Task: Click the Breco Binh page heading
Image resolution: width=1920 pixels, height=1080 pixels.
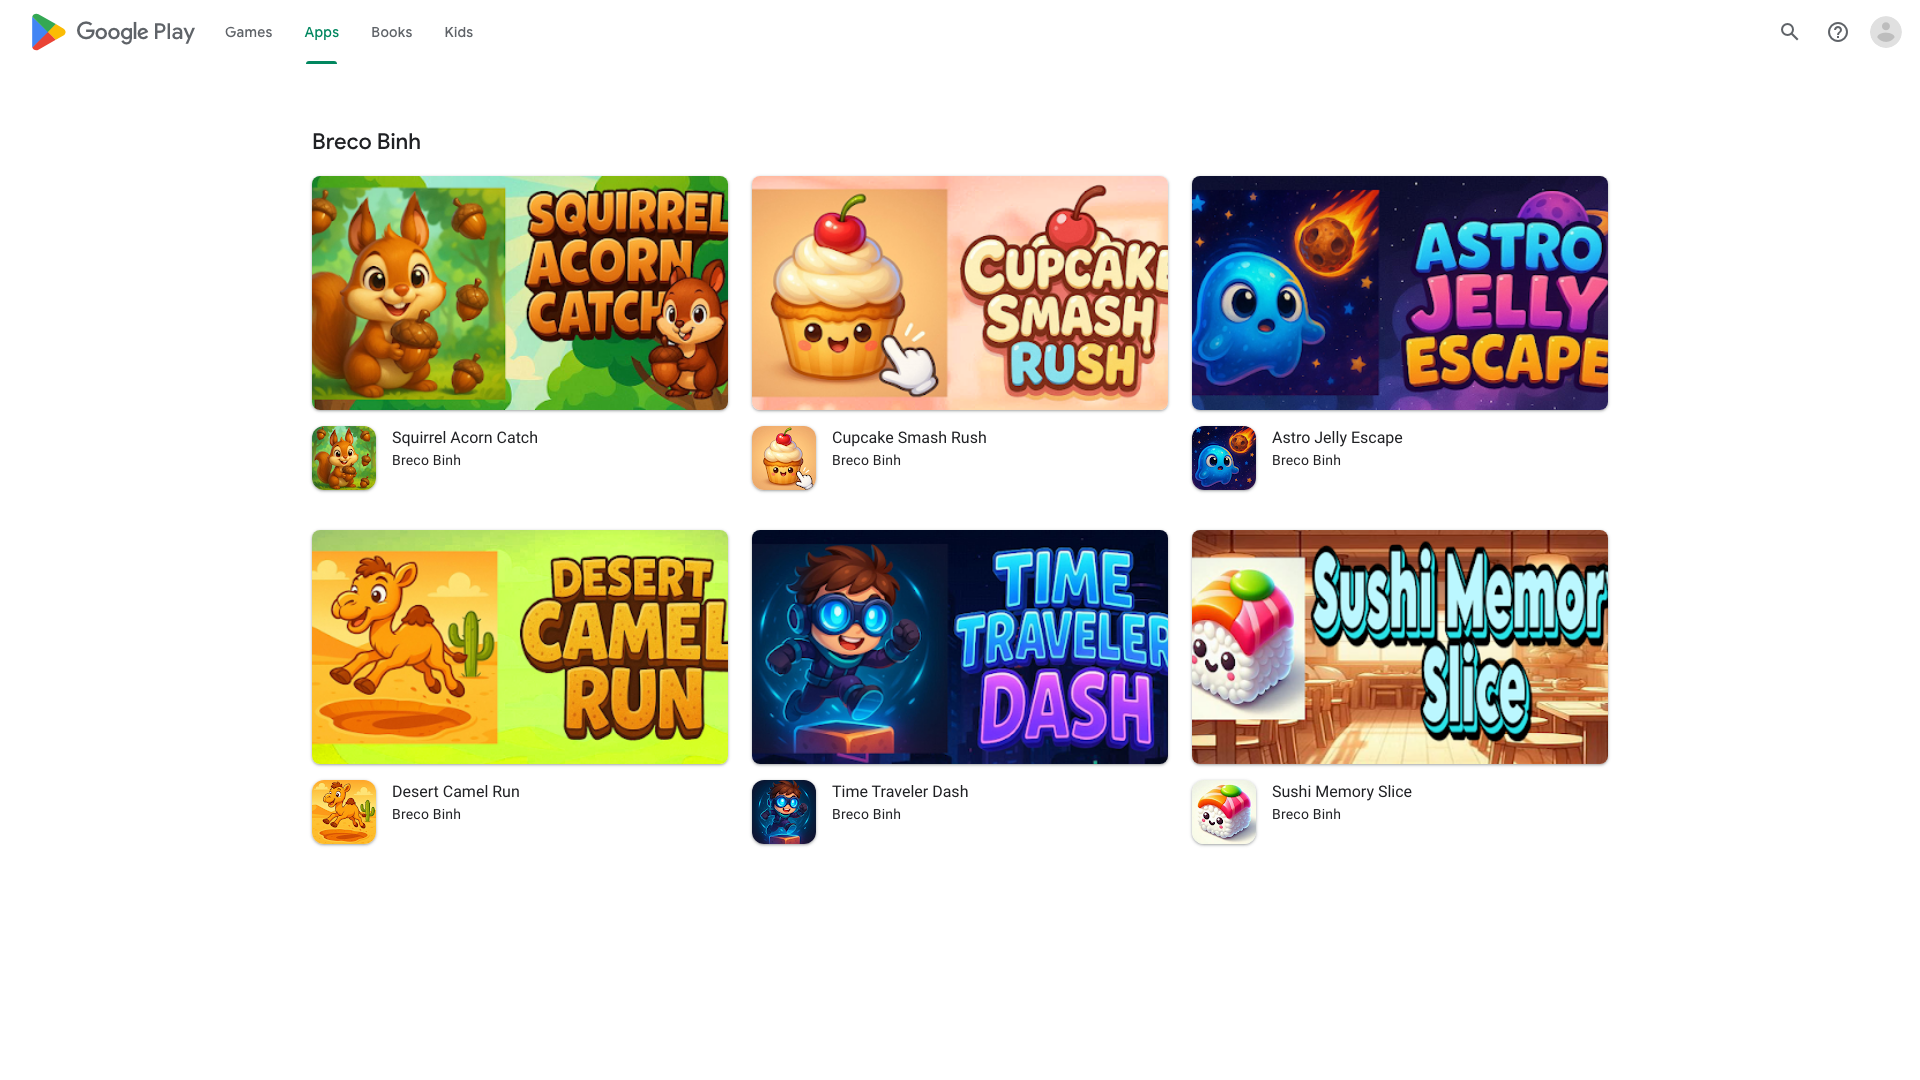Action: (x=366, y=142)
